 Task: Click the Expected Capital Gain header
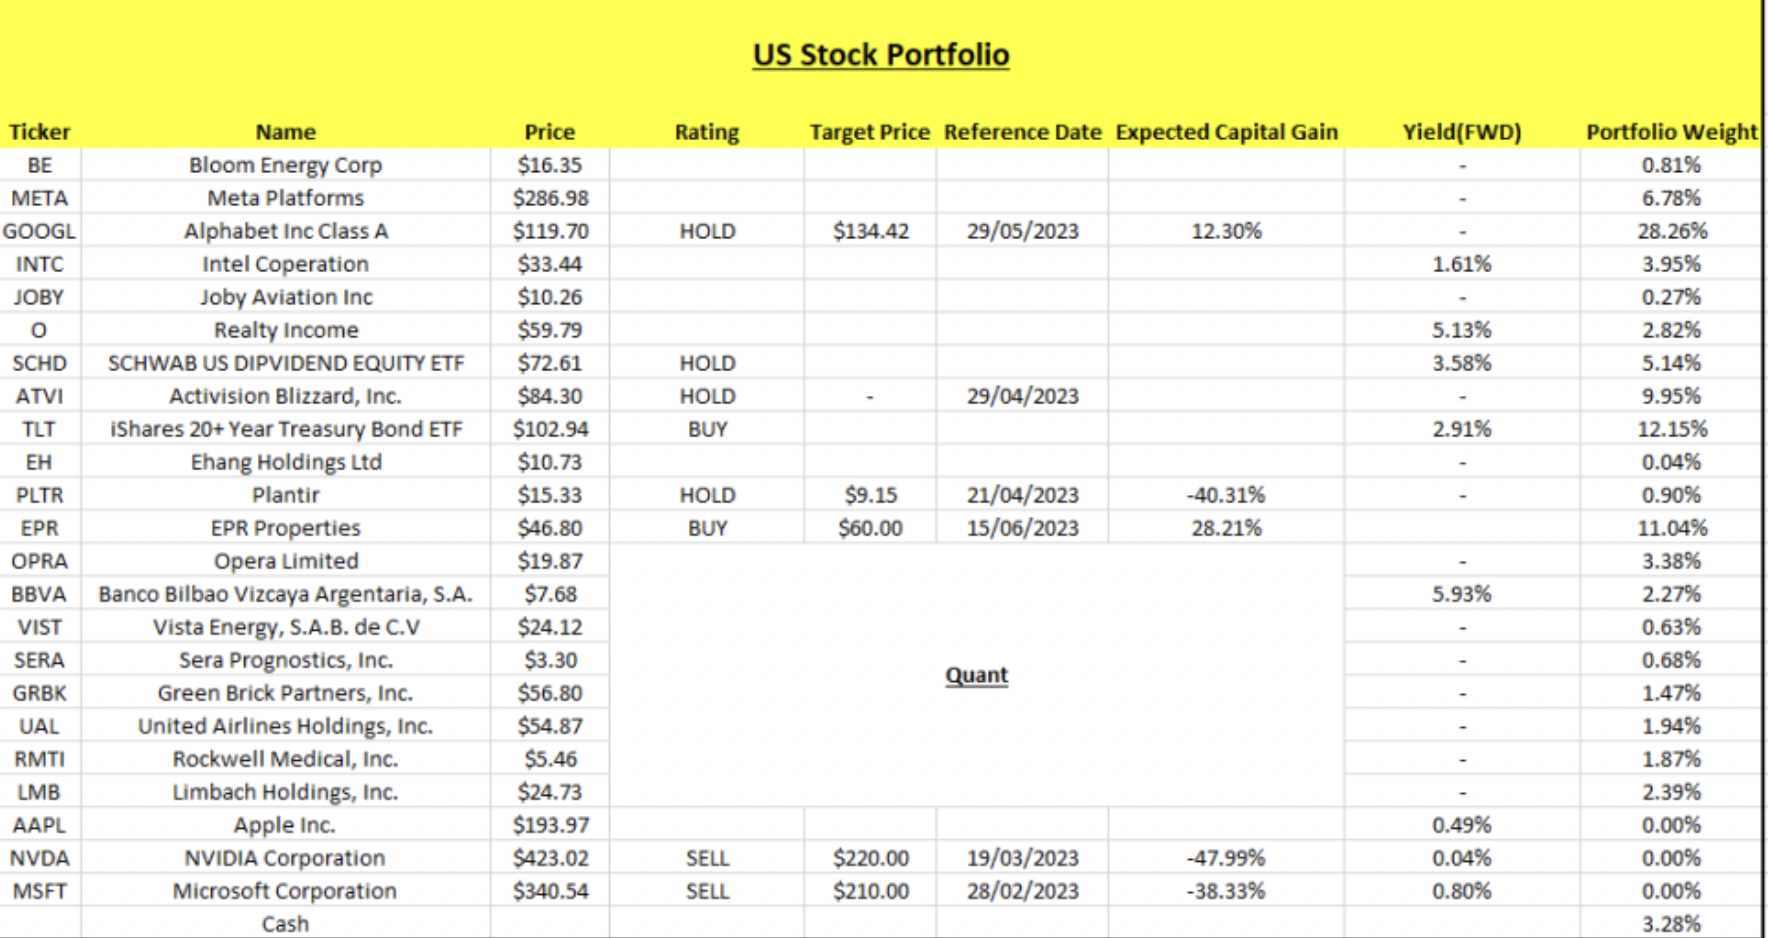pos(1226,132)
